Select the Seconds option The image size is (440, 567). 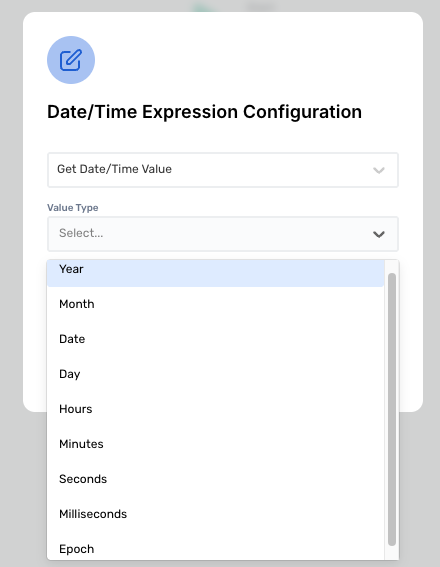pyautogui.click(x=215, y=479)
